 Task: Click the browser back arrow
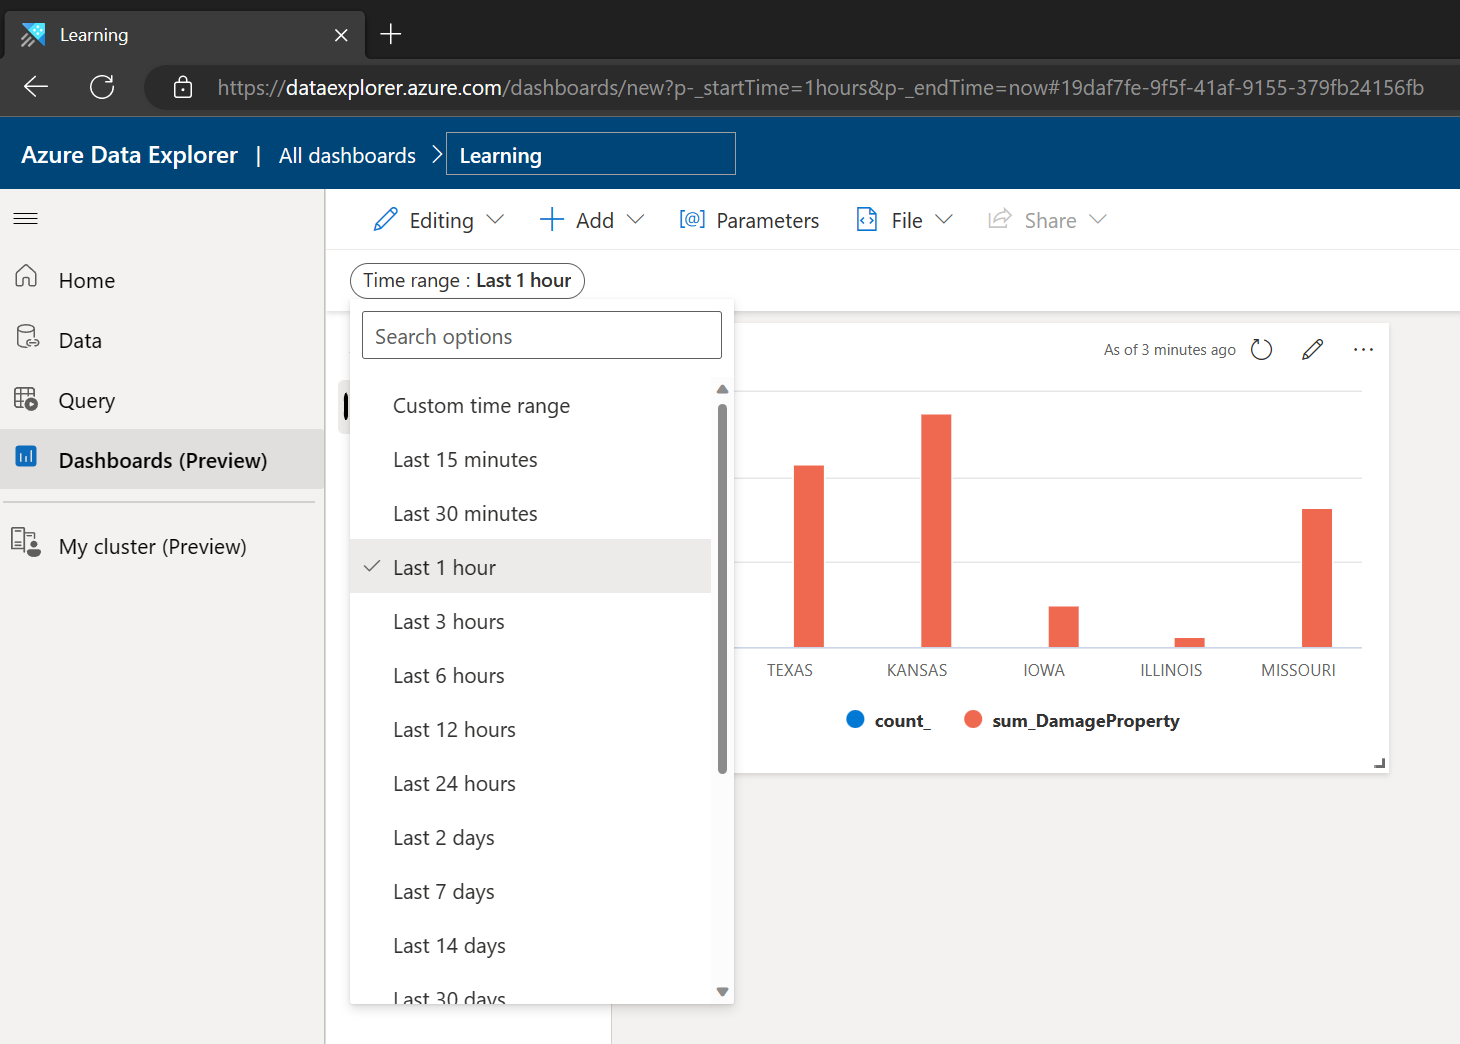tap(36, 87)
